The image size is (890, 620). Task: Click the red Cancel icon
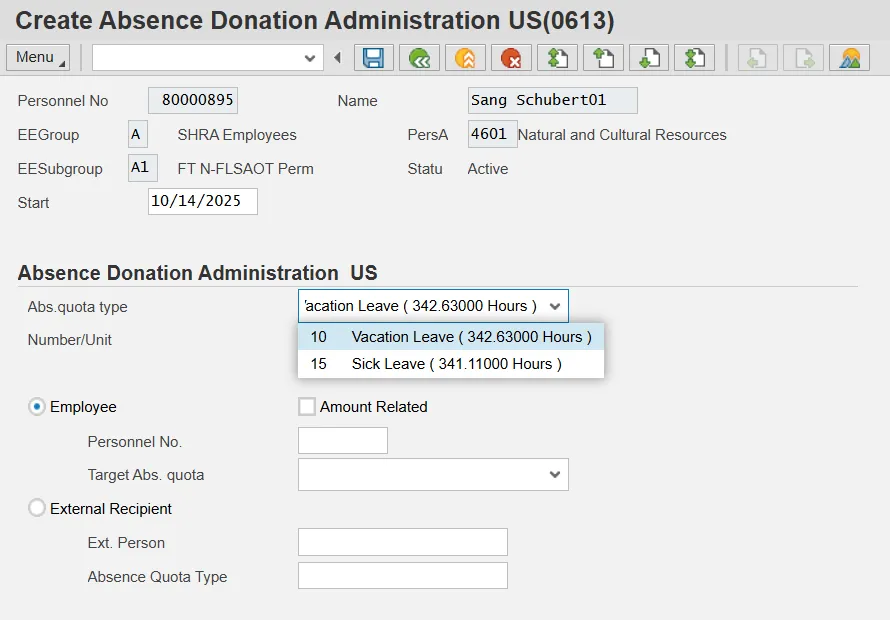[x=511, y=58]
